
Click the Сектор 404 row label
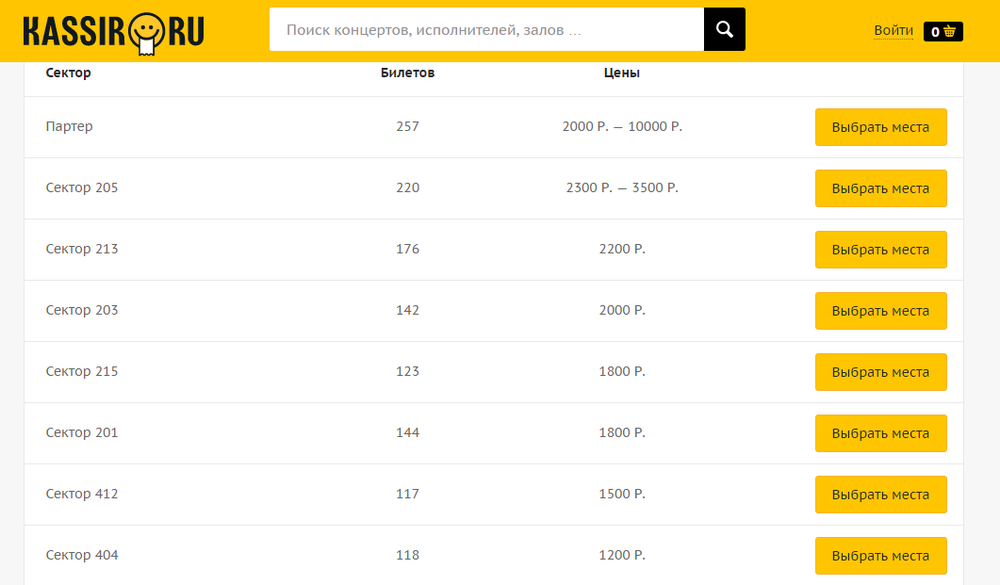pos(82,555)
